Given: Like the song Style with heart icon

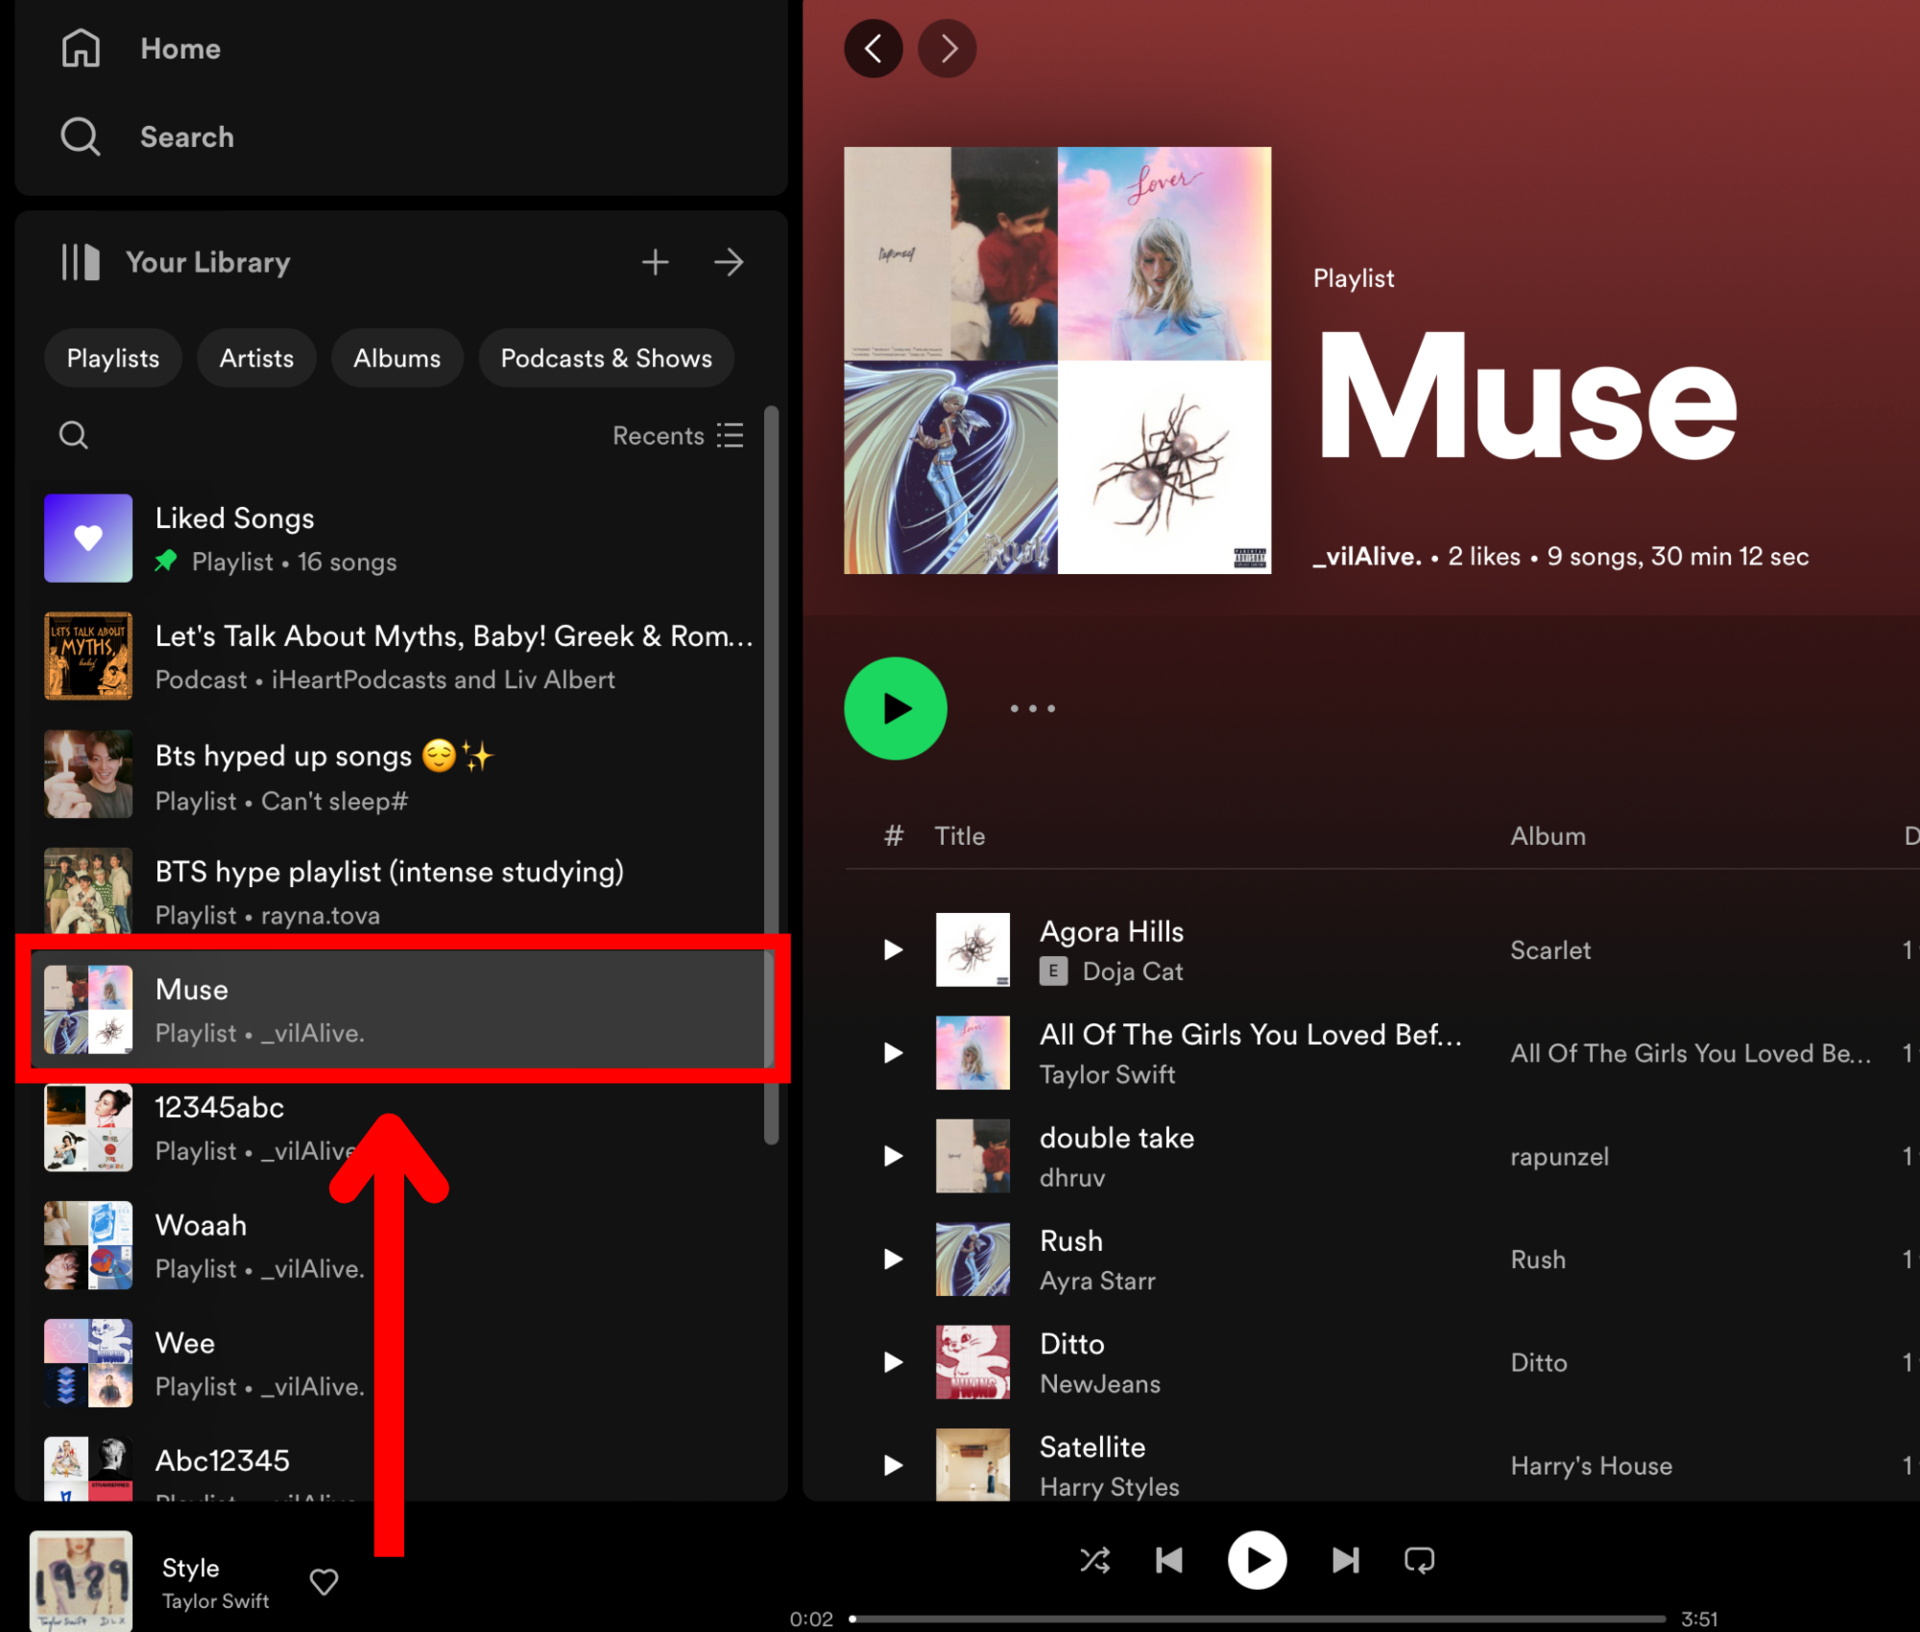Looking at the screenshot, I should [324, 1581].
